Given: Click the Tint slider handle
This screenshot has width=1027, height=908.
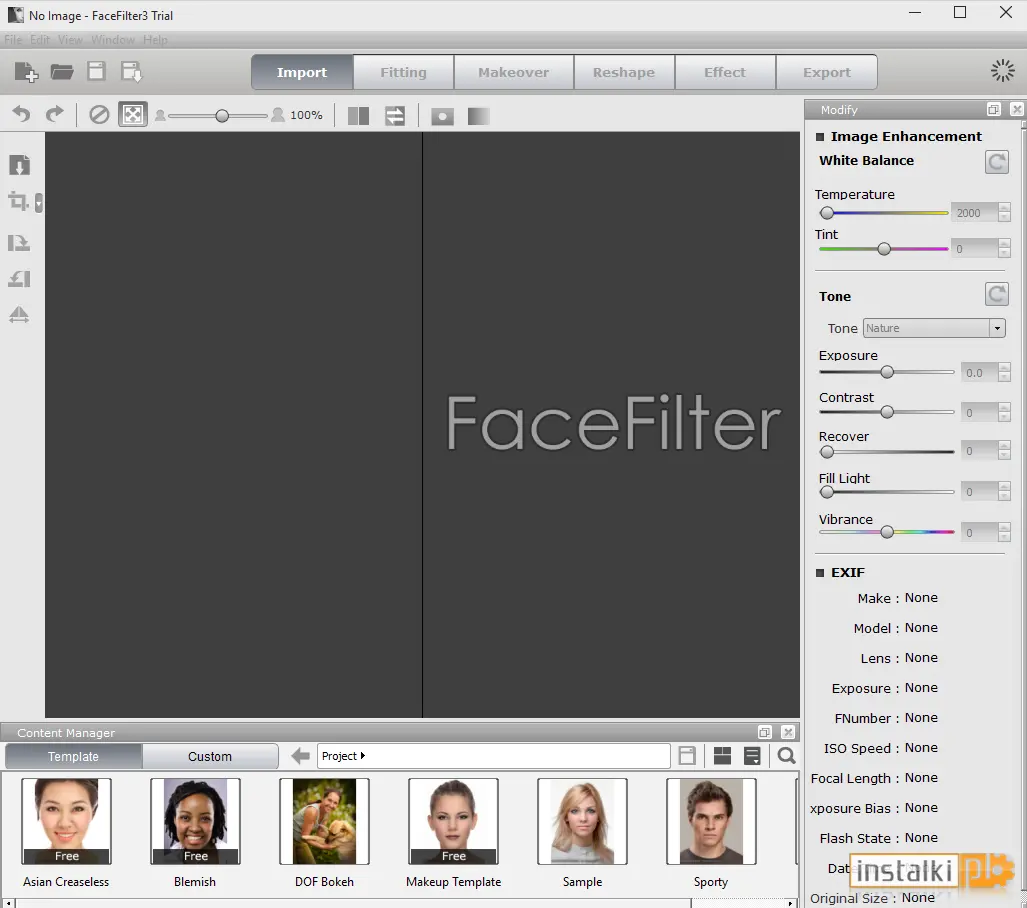Looking at the screenshot, I should pos(884,249).
